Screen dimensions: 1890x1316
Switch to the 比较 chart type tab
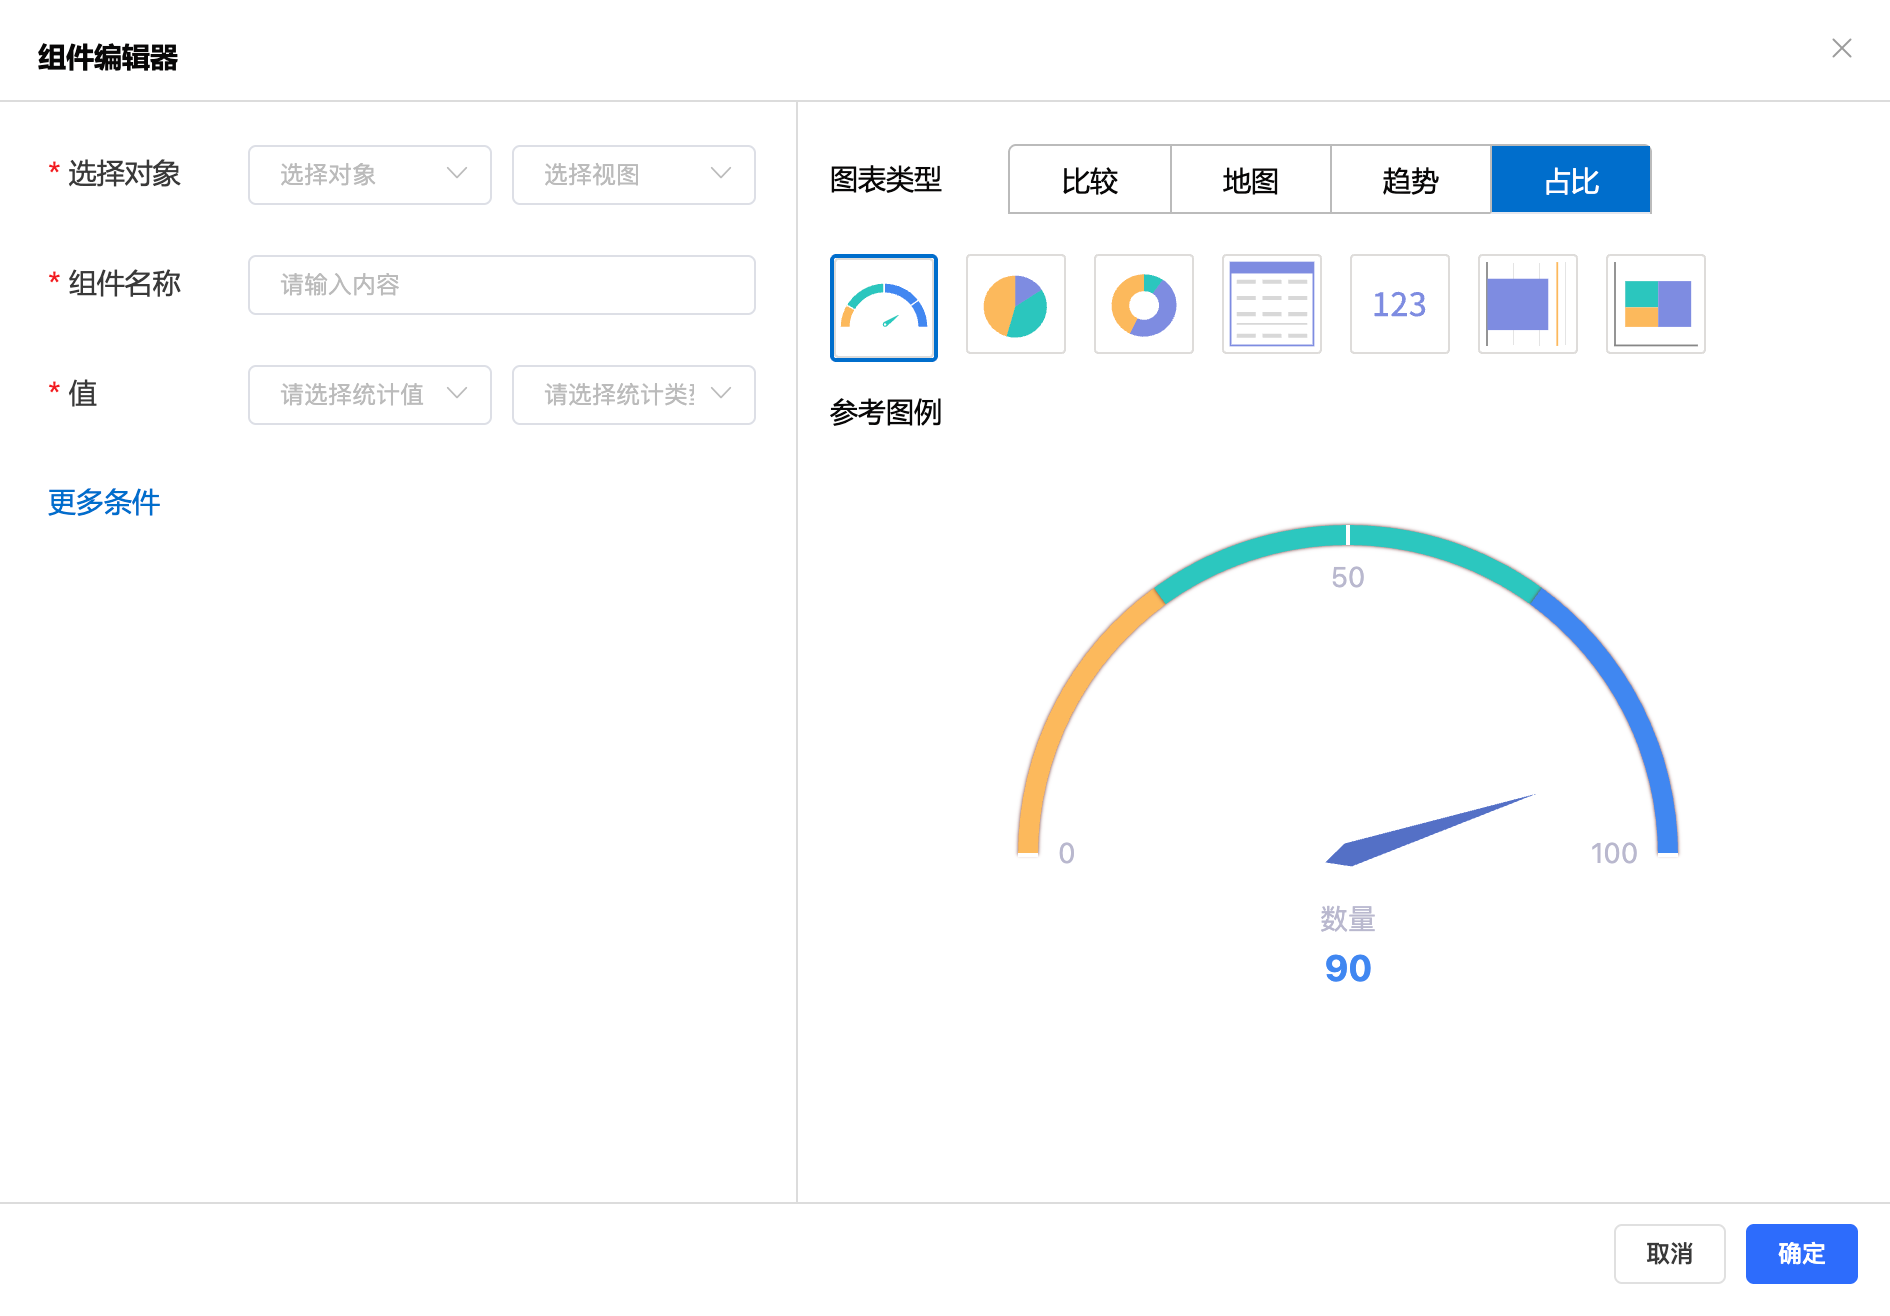[1089, 180]
